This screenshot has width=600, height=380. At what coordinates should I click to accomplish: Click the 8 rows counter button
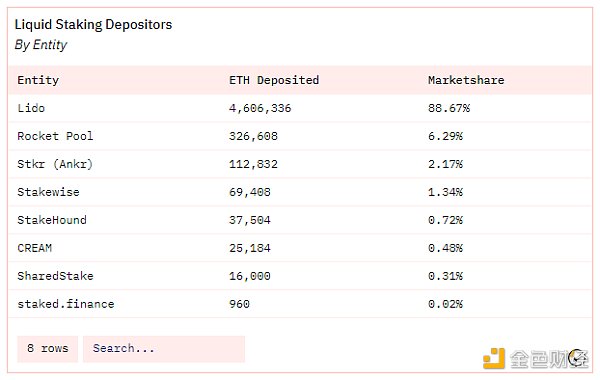(47, 349)
